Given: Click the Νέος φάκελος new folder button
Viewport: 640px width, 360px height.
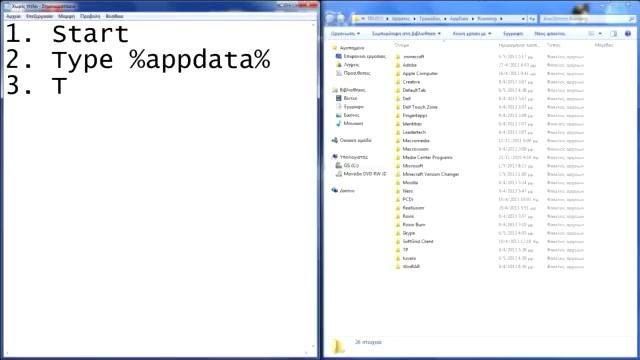Looking at the screenshot, I should point(549,33).
